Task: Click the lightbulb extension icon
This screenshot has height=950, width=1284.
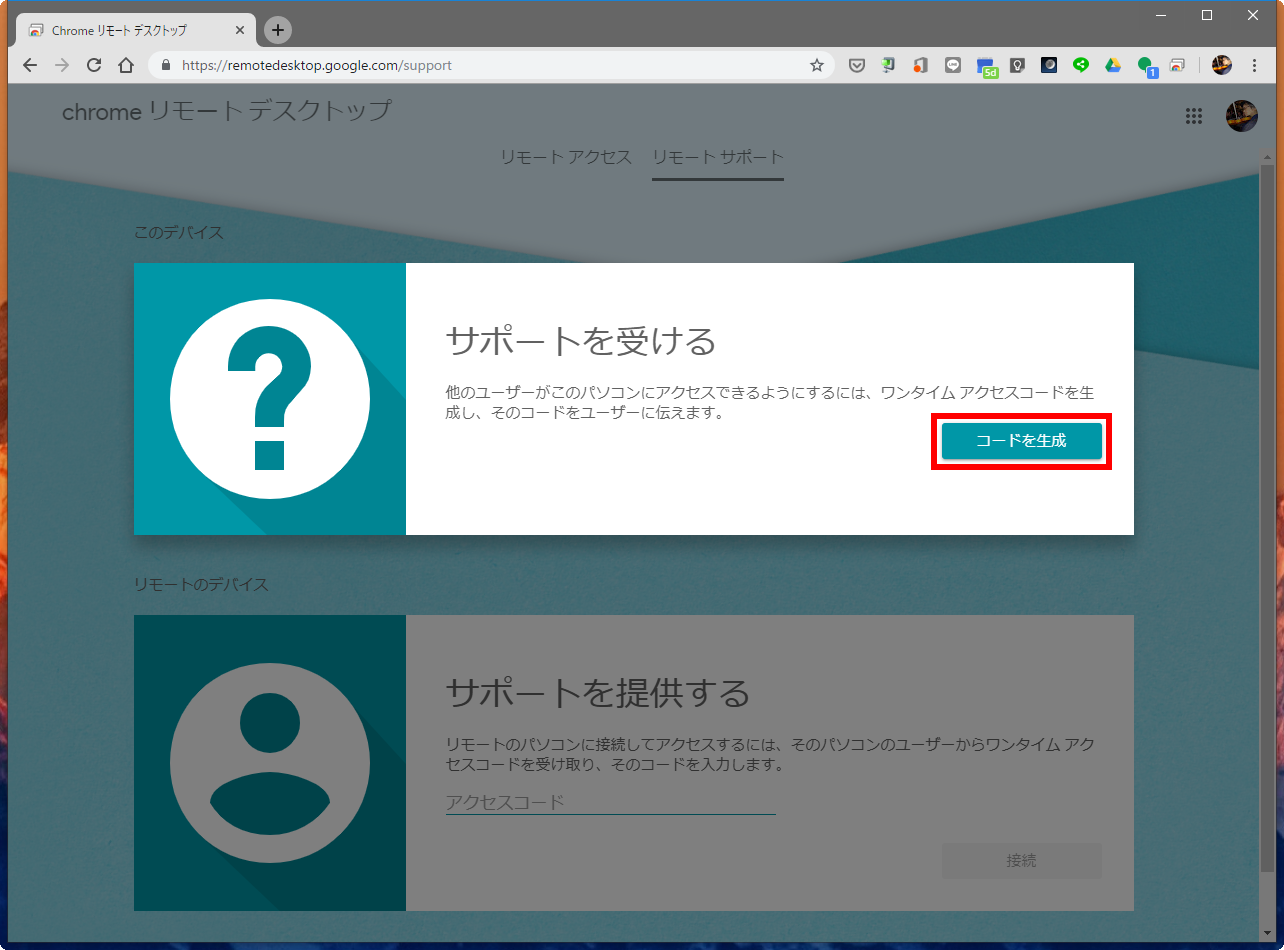Action: [1017, 65]
